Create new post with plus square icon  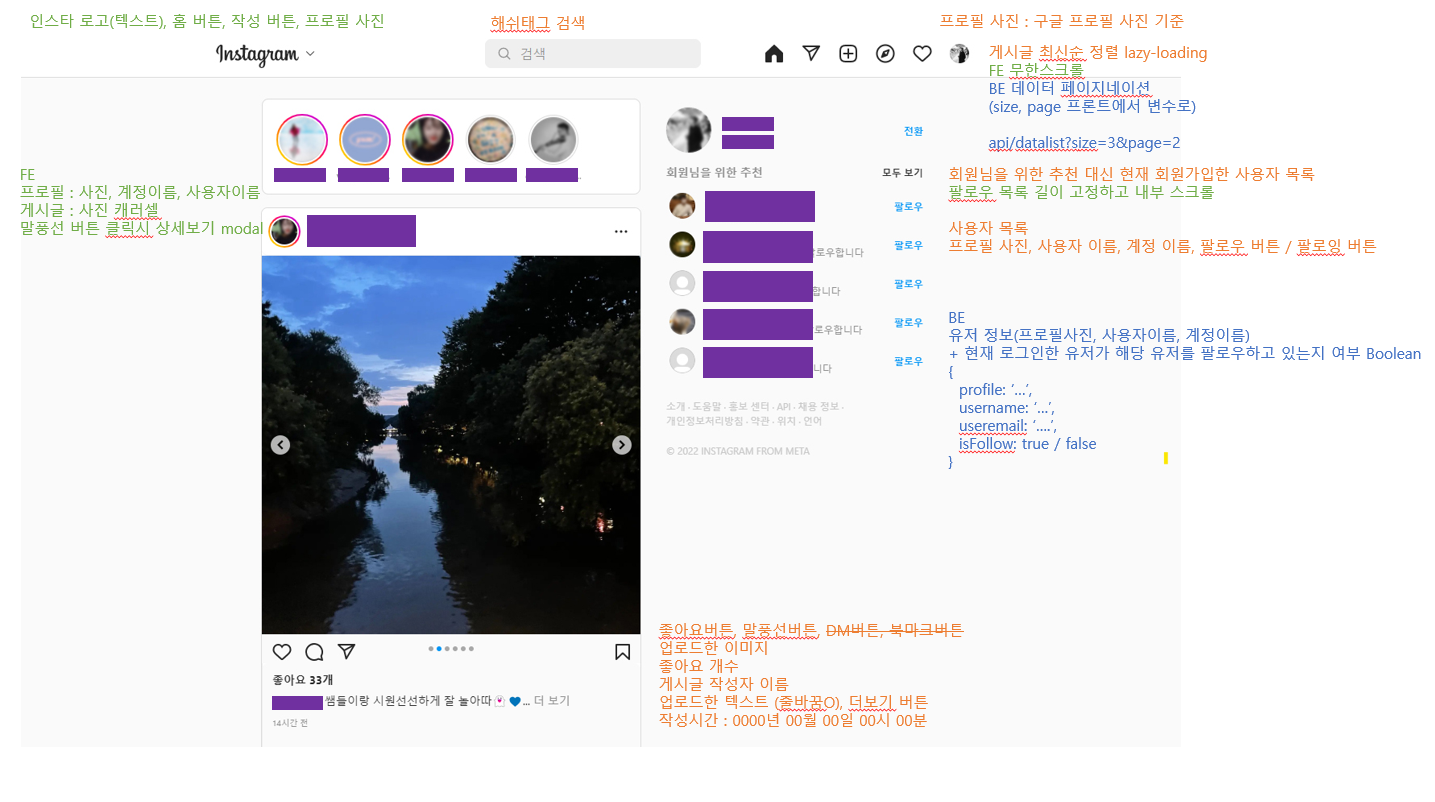click(x=848, y=54)
